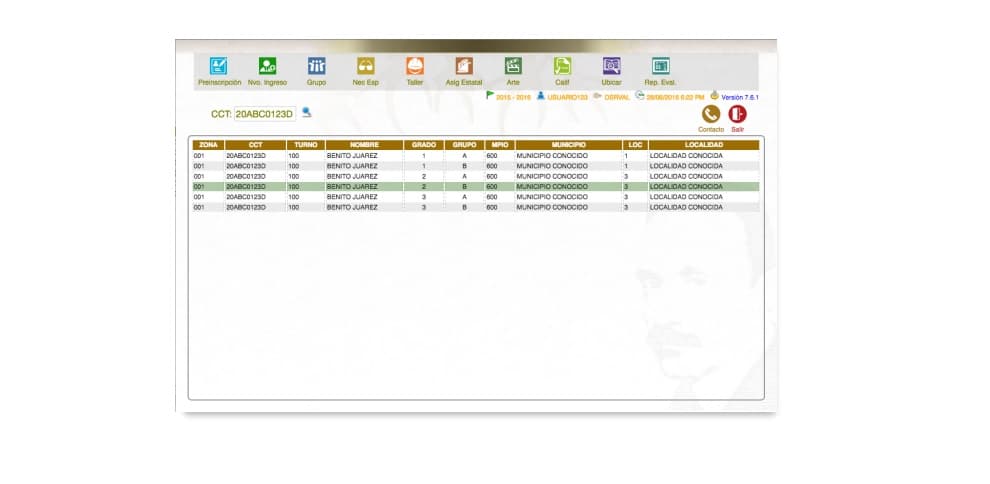The height and width of the screenshot is (484, 990).
Task: Click the Nvo. Ingreso icon
Action: tap(267, 66)
